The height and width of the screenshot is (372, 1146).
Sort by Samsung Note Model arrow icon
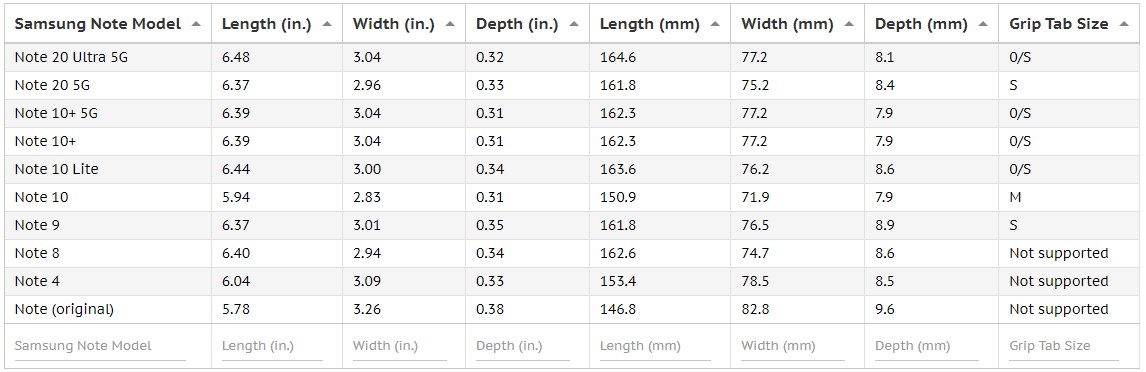(x=196, y=24)
